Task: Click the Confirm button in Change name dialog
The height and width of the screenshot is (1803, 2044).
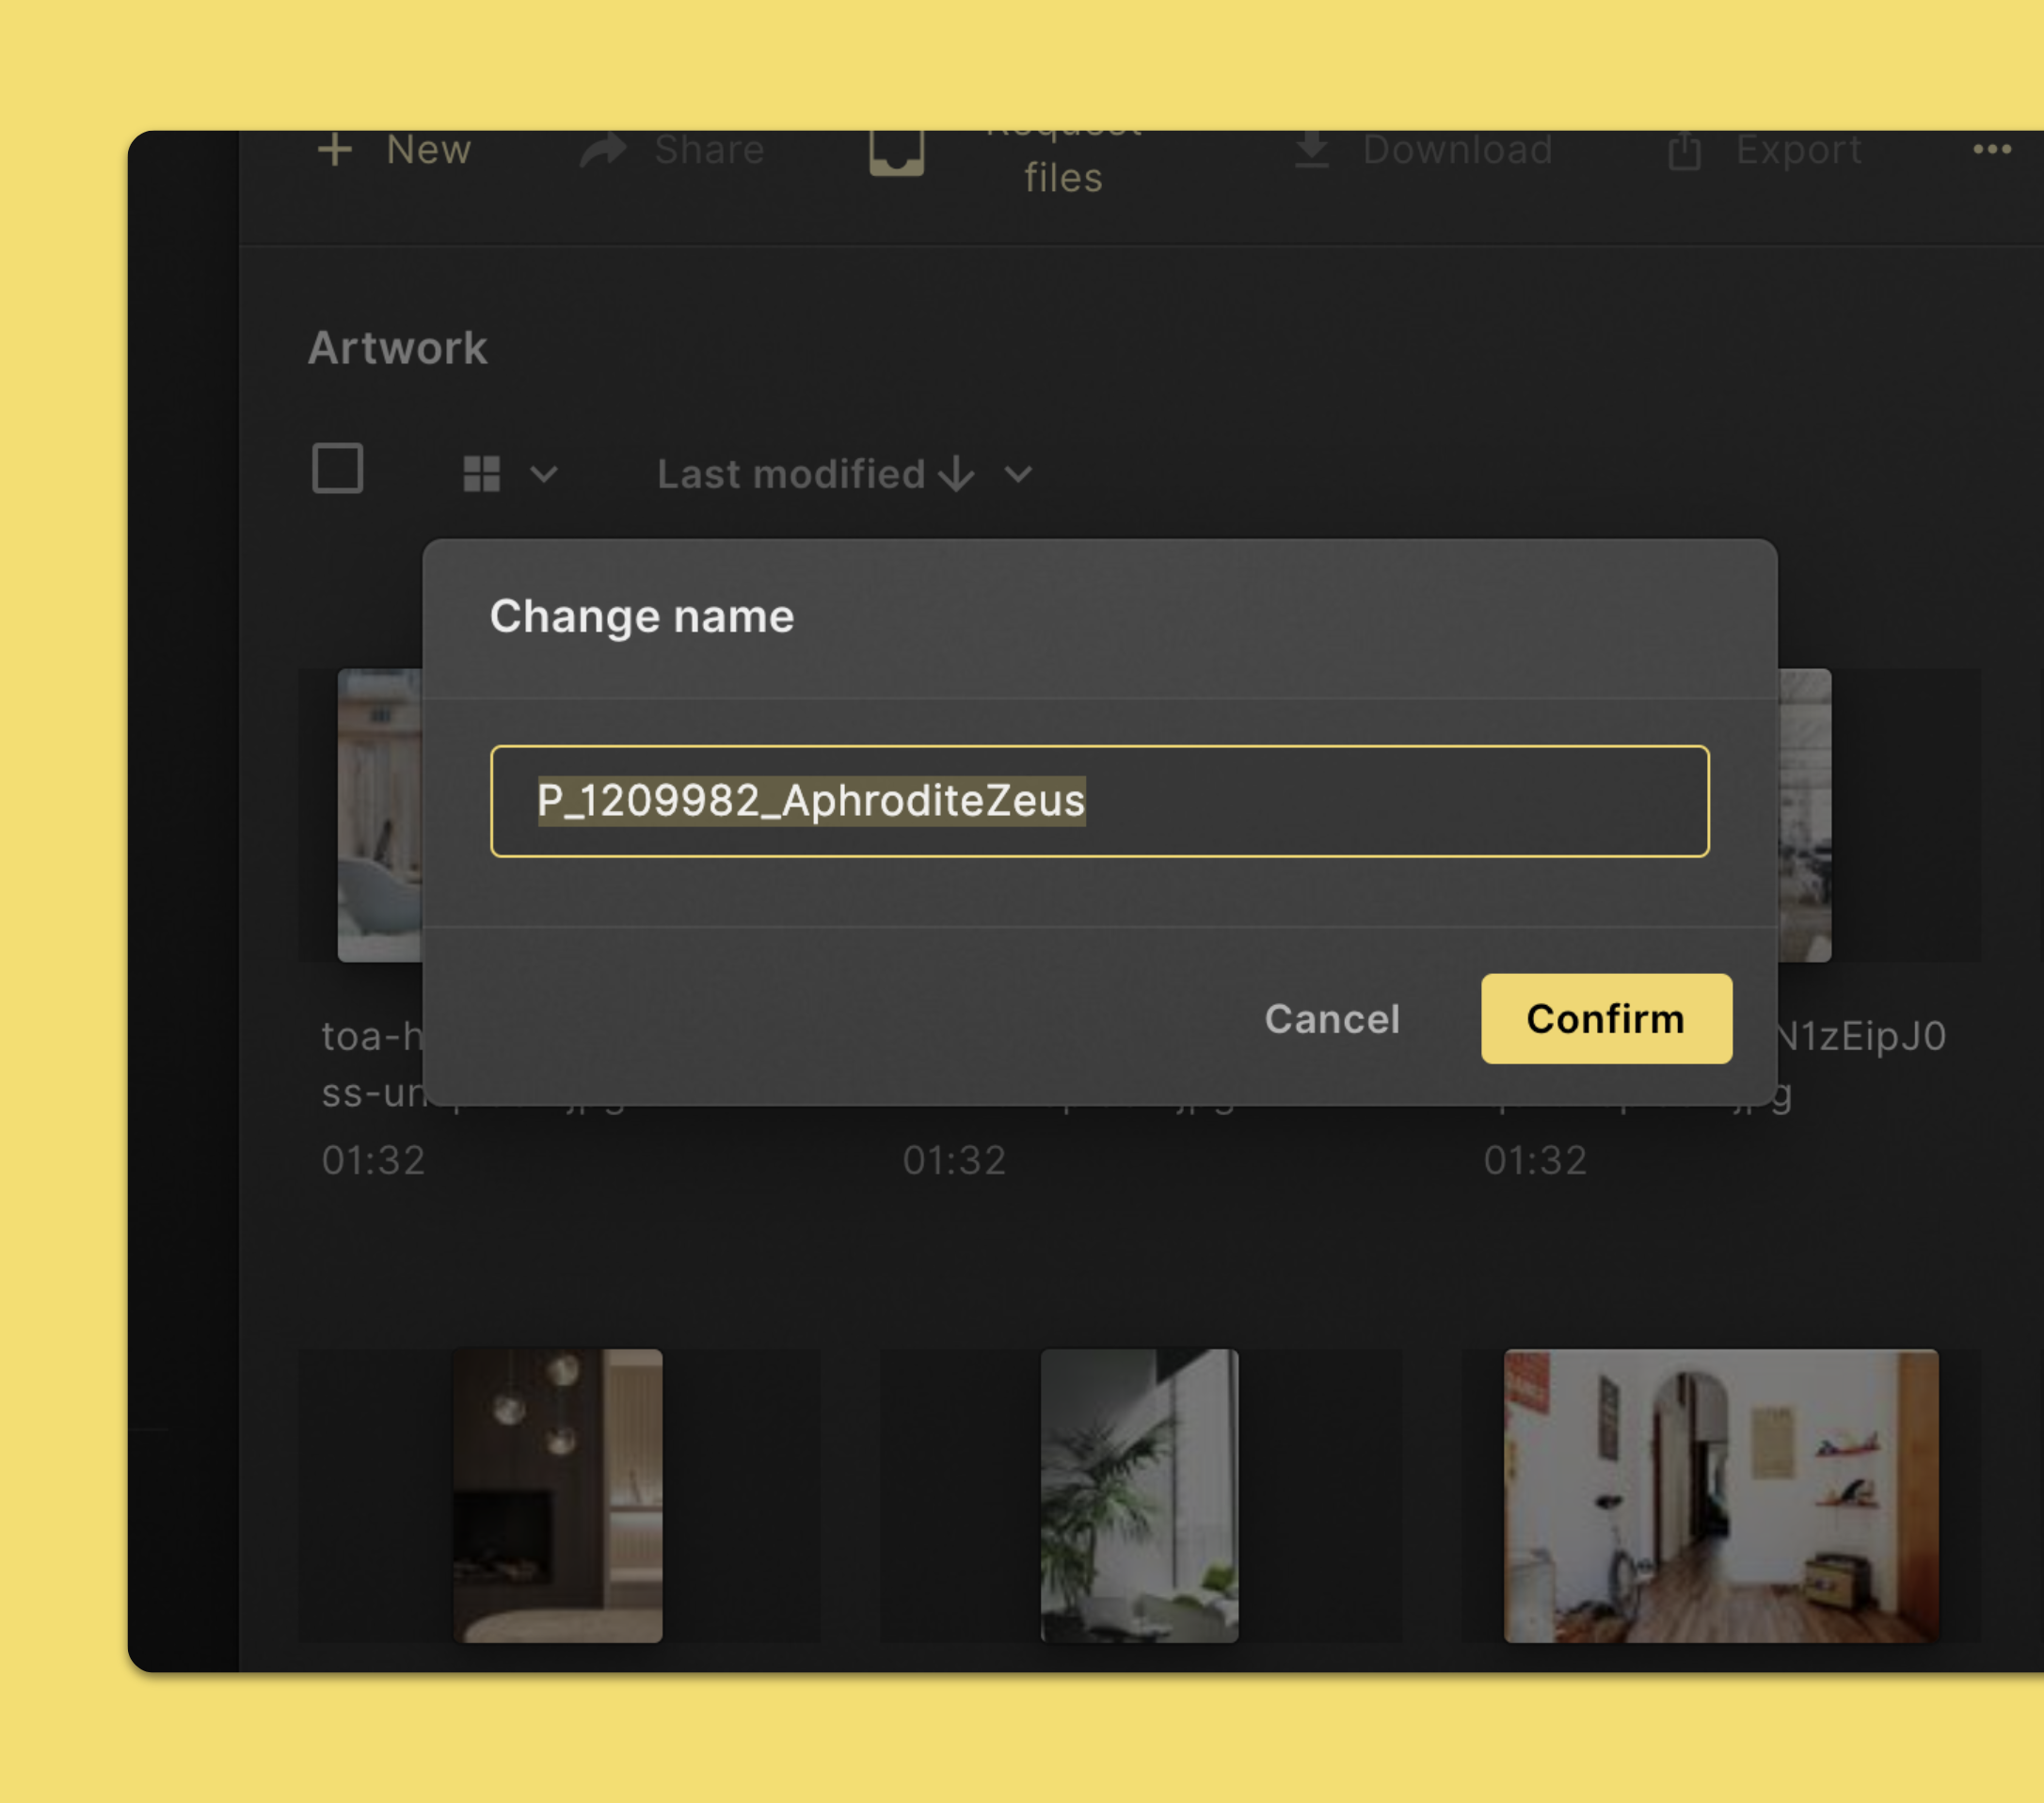Action: (1606, 1018)
